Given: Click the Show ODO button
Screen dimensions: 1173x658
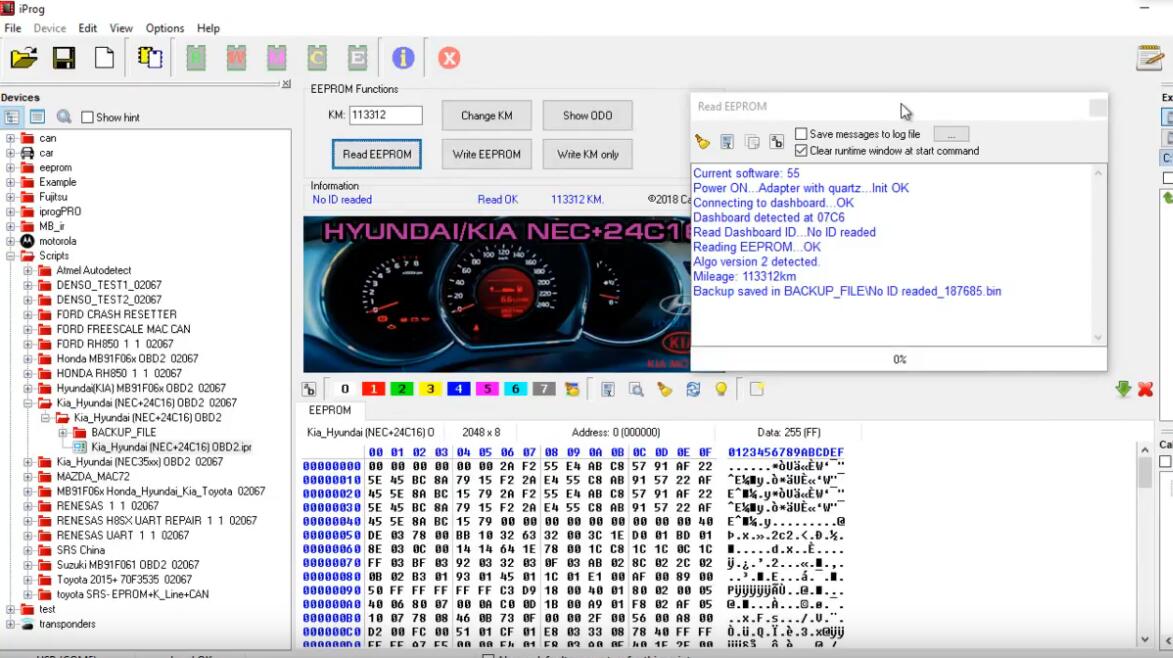Looking at the screenshot, I should [x=587, y=115].
